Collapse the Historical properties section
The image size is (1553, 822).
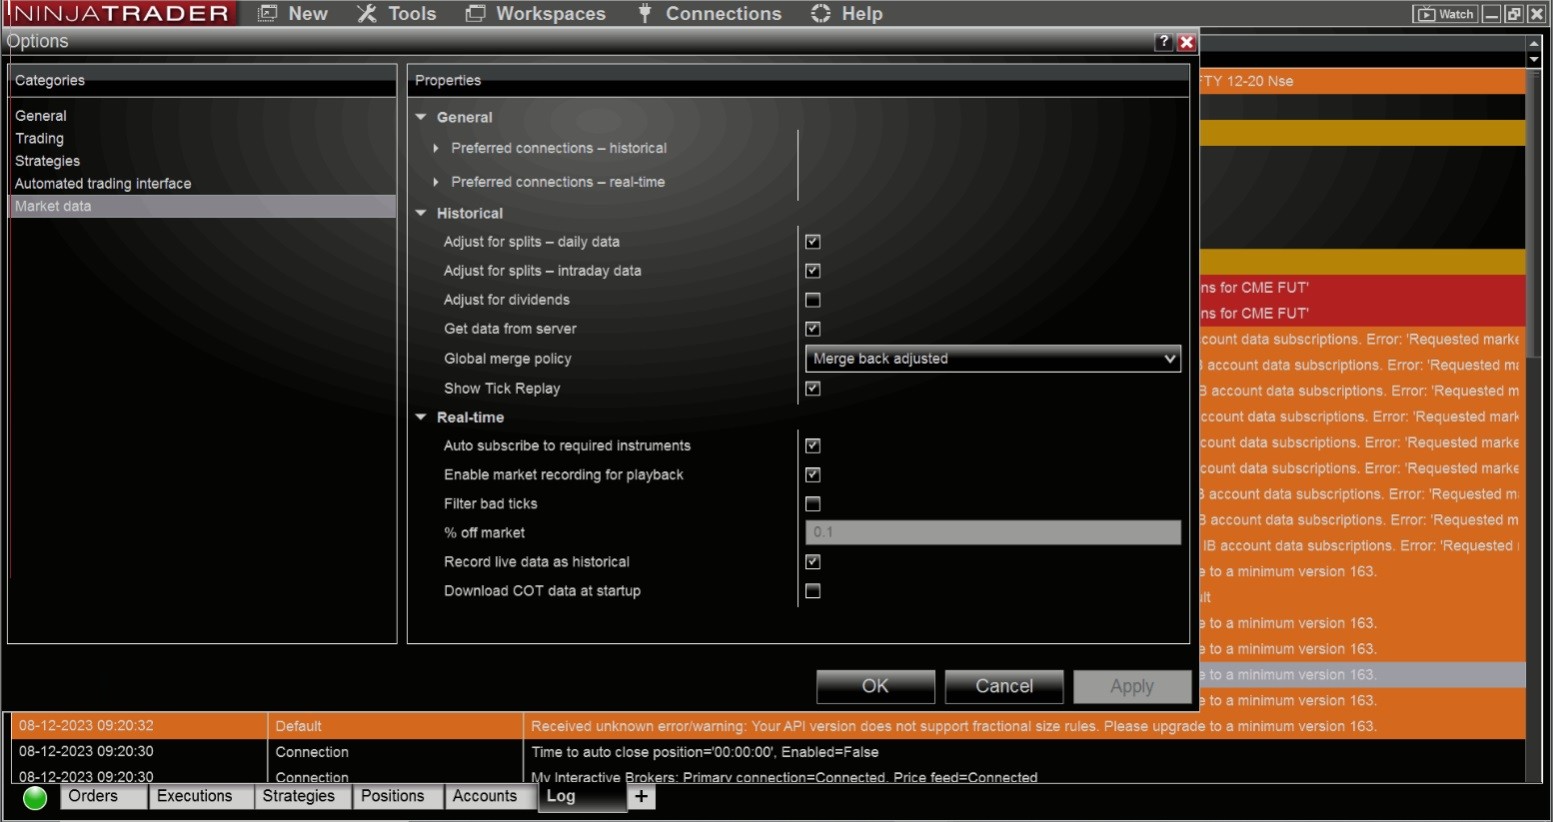coord(421,213)
